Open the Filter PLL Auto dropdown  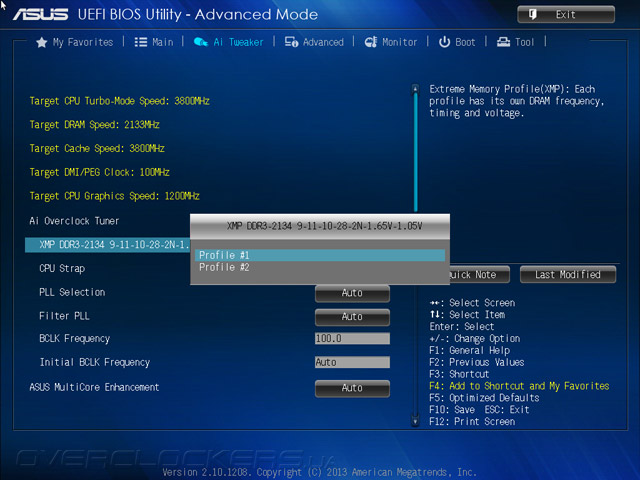pyautogui.click(x=352, y=317)
